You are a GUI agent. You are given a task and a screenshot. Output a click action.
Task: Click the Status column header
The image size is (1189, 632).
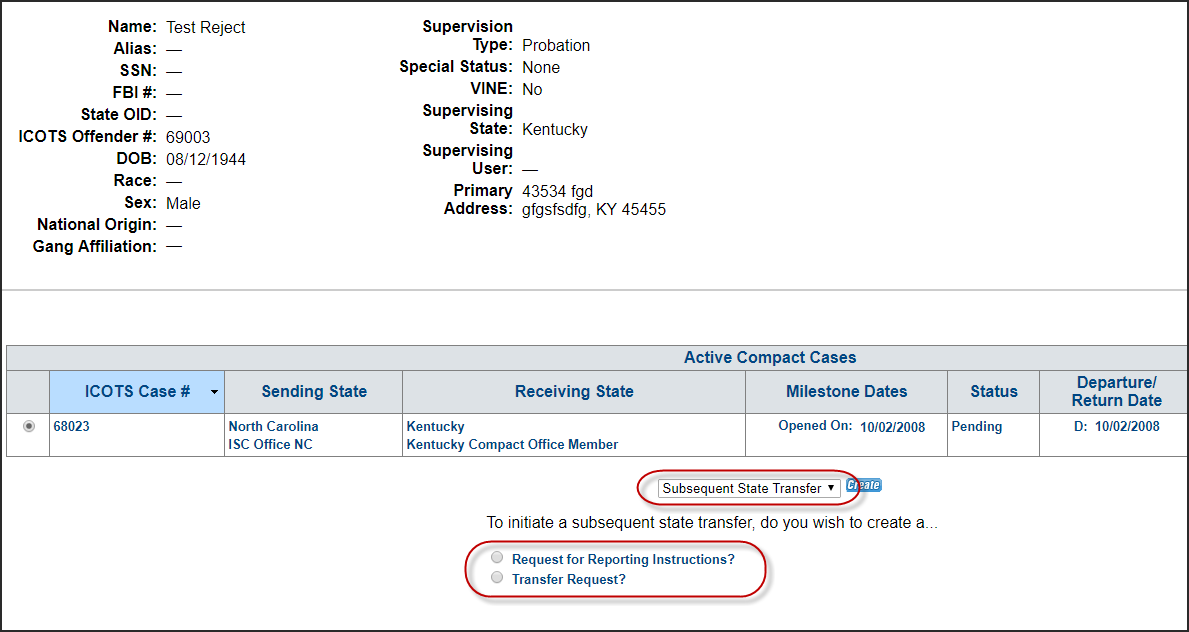tap(993, 392)
